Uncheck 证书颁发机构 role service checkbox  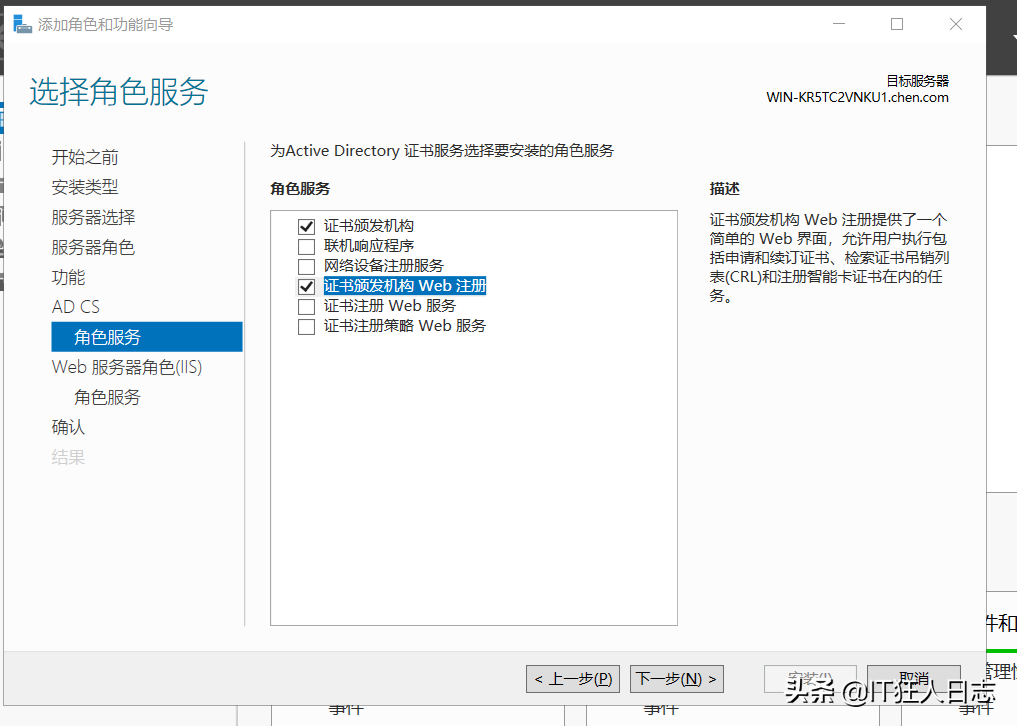click(x=306, y=226)
